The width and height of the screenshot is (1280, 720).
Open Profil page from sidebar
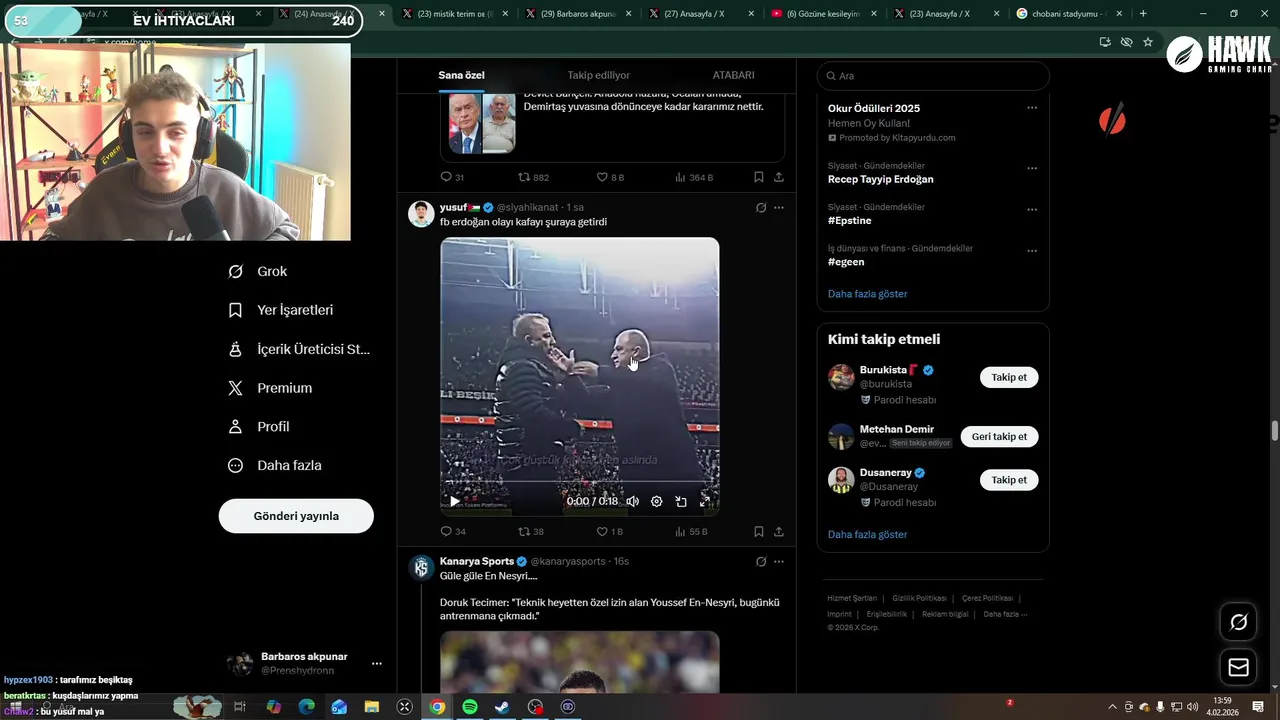(x=259, y=426)
